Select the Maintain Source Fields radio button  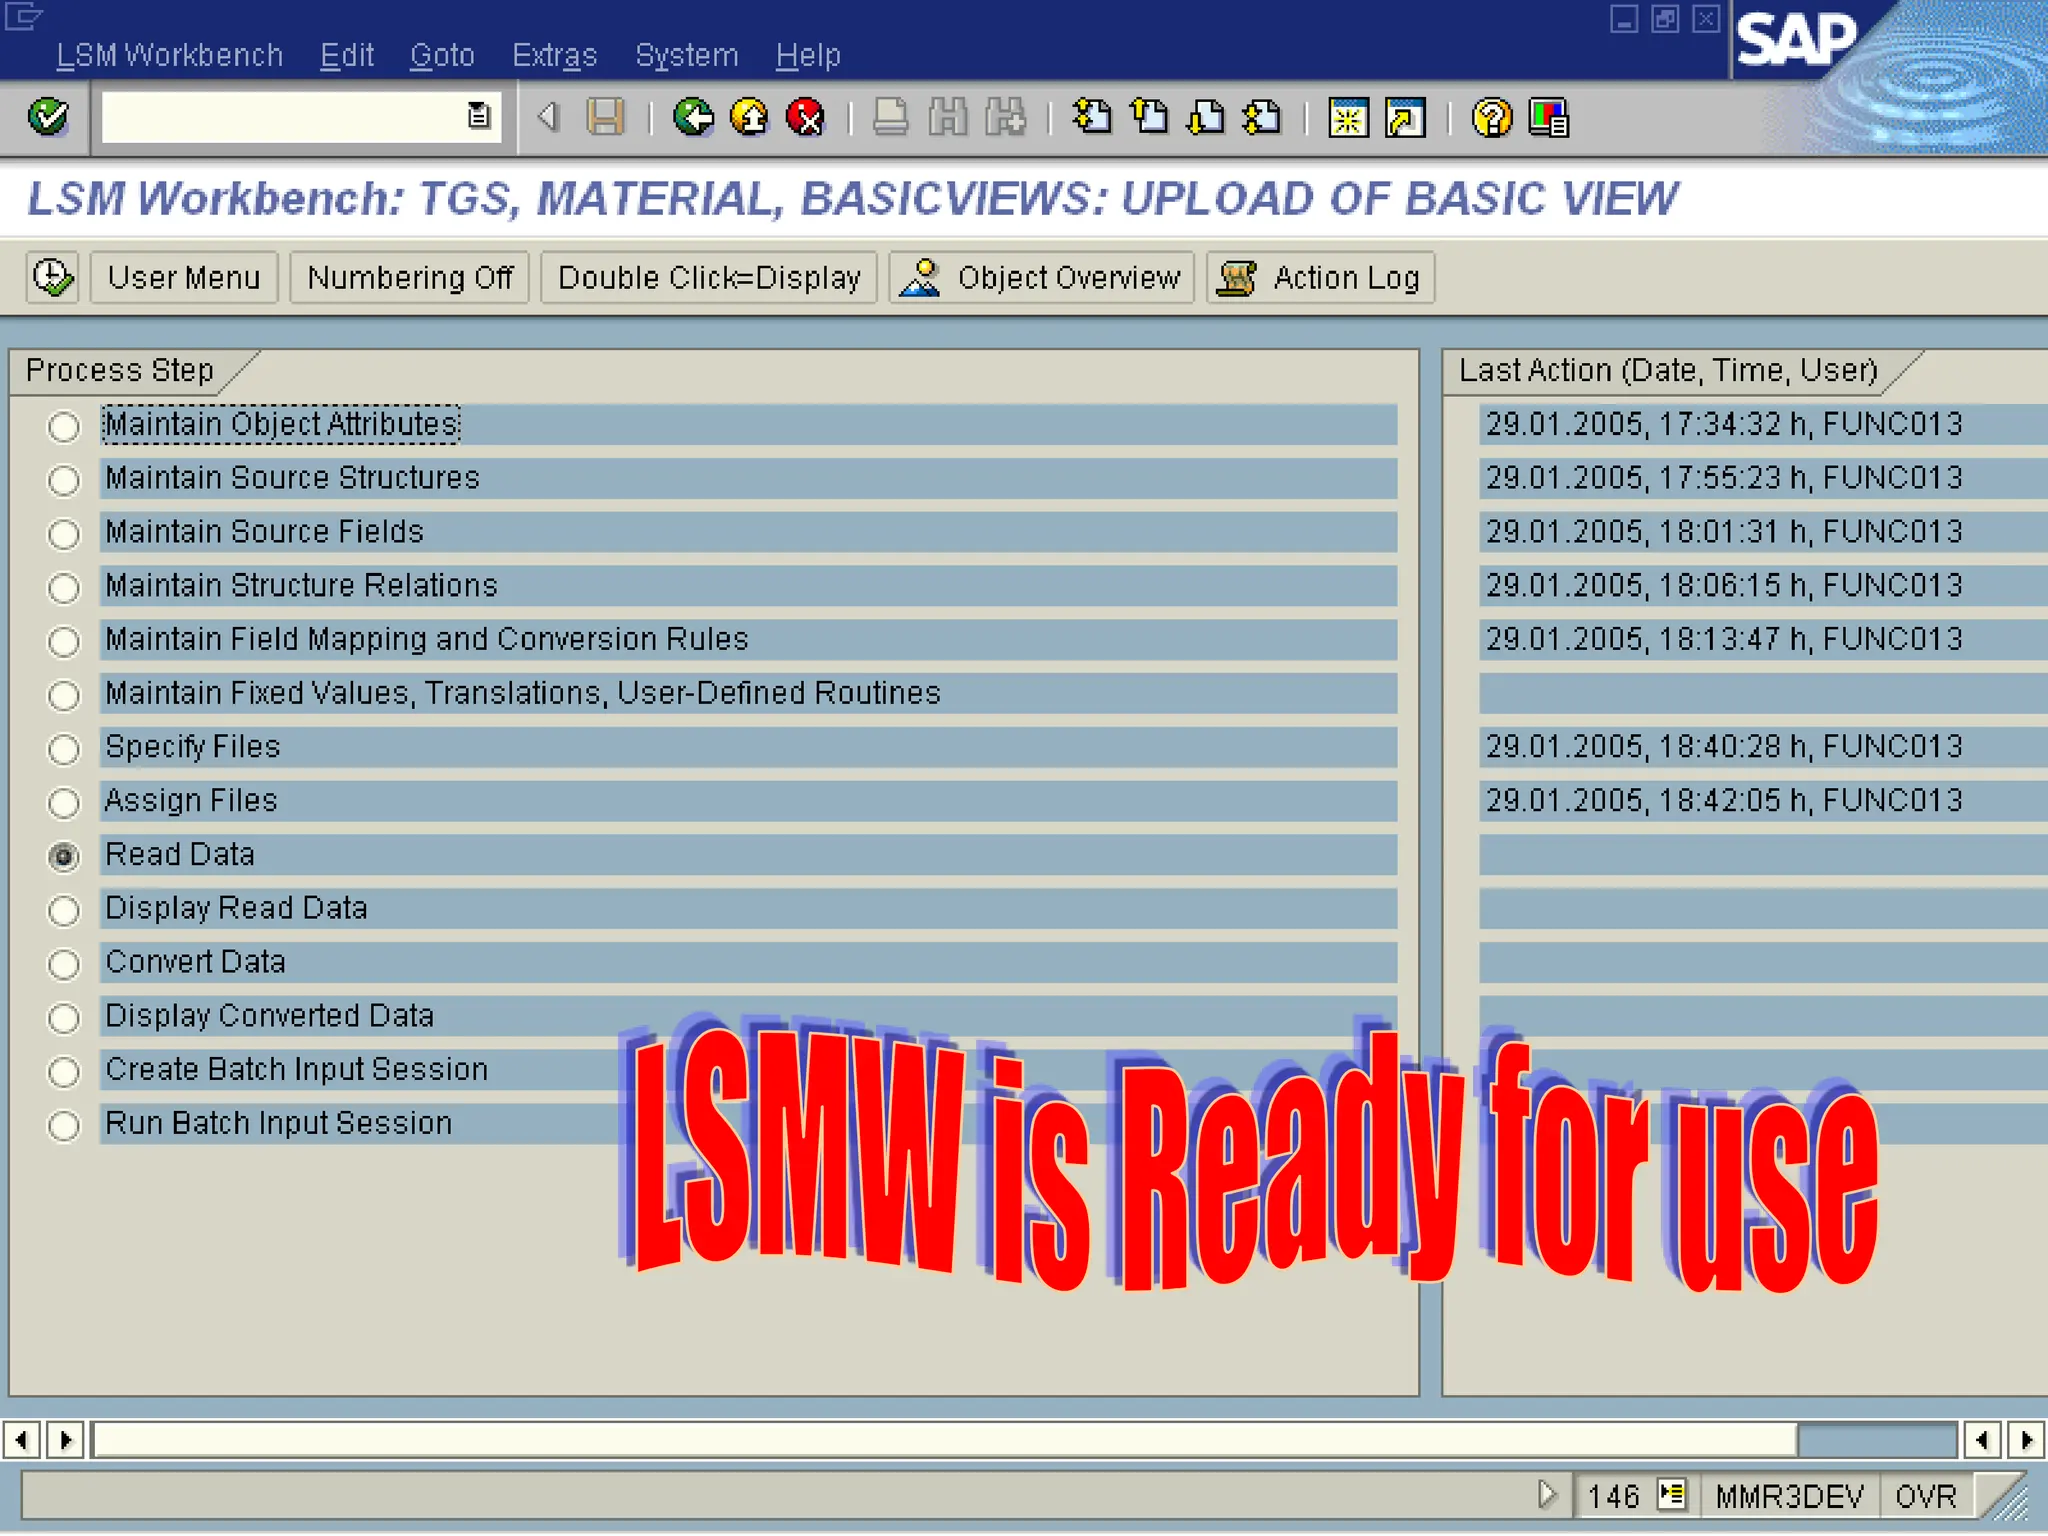(64, 534)
